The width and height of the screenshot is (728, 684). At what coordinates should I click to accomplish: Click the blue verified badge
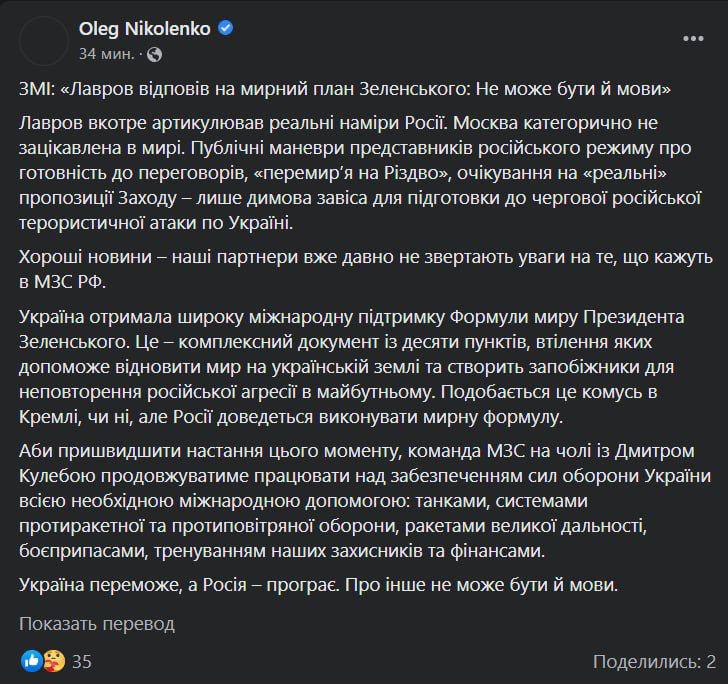[x=225, y=29]
